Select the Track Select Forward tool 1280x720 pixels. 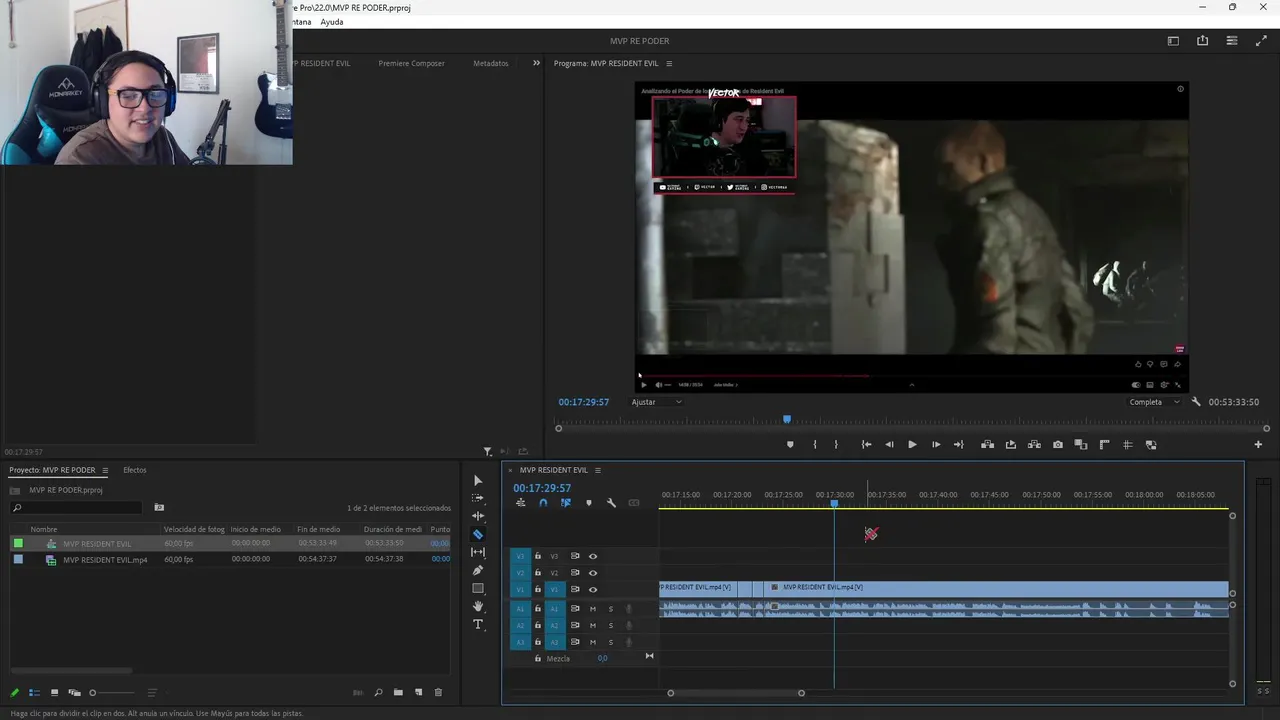tap(478, 498)
